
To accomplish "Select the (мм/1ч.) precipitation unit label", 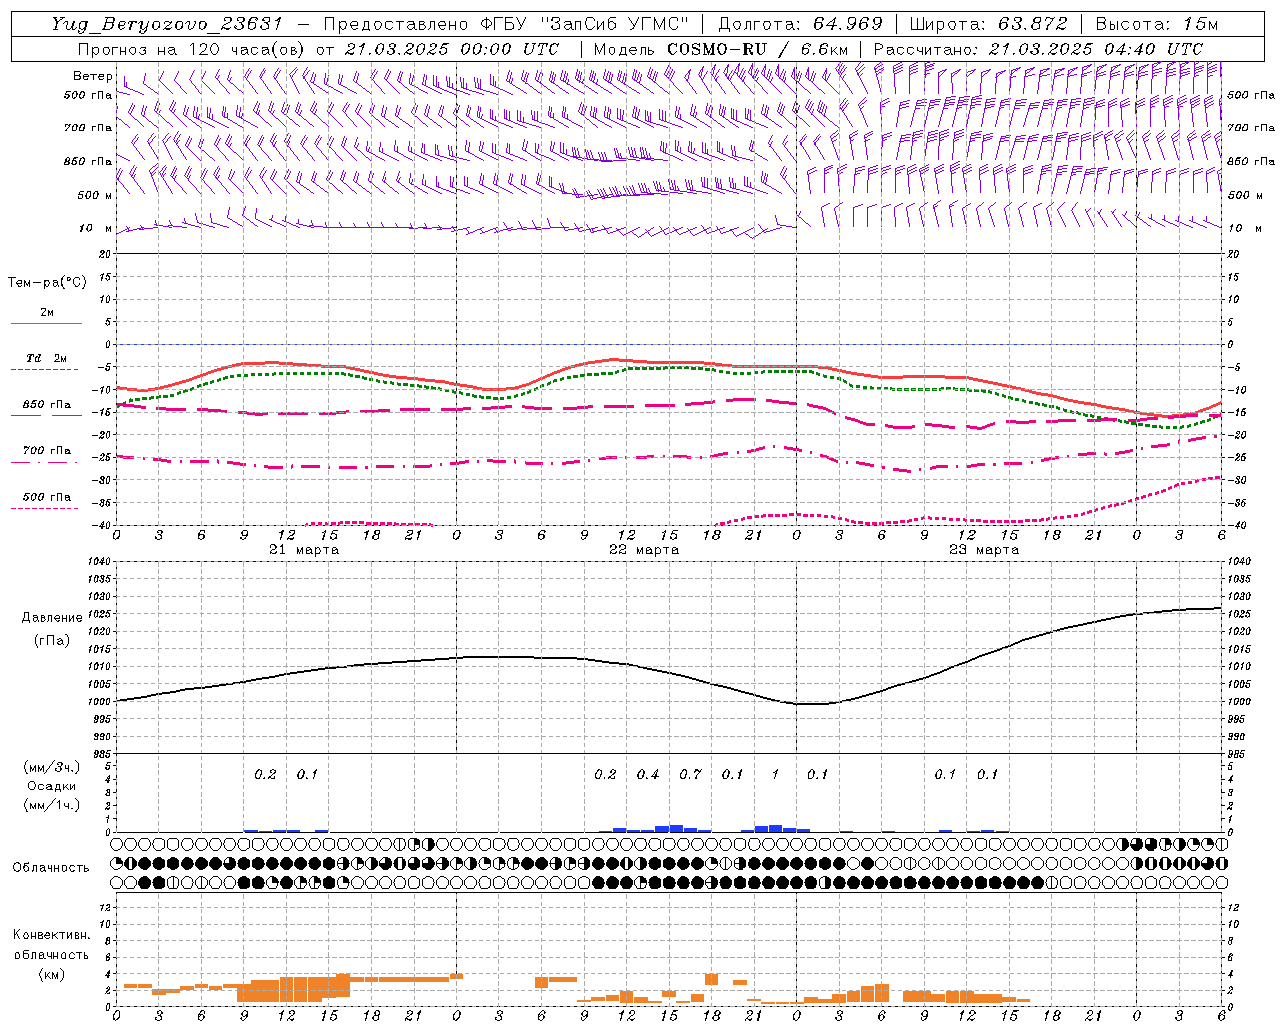I will click(52, 805).
